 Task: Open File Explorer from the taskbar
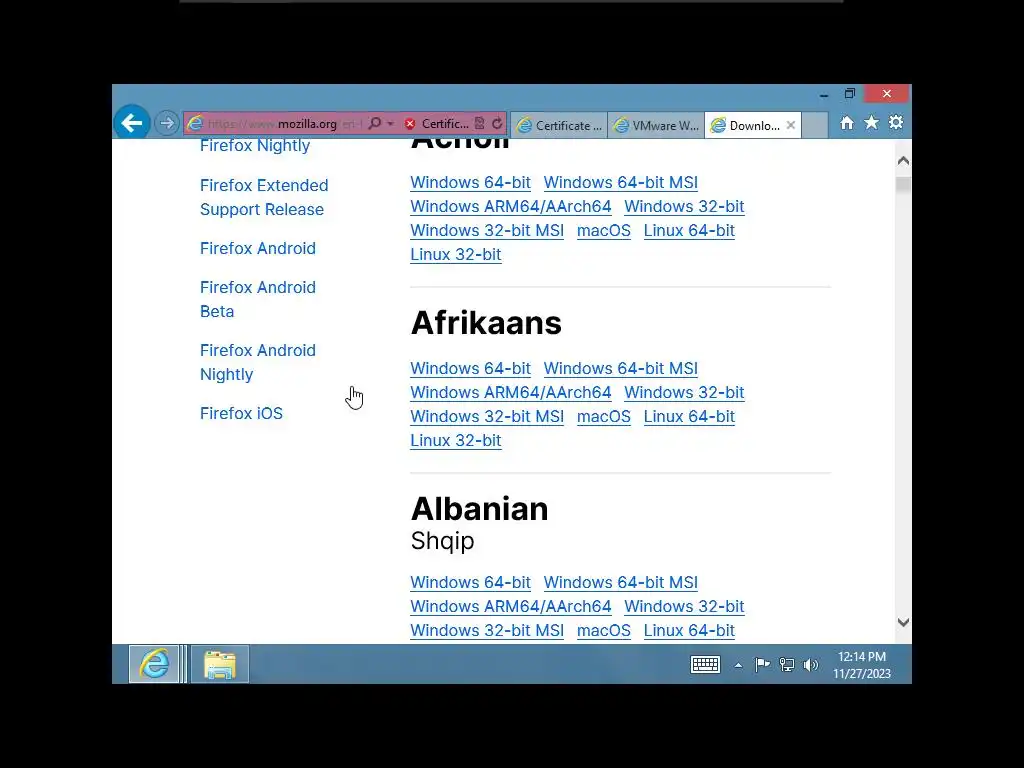219,664
